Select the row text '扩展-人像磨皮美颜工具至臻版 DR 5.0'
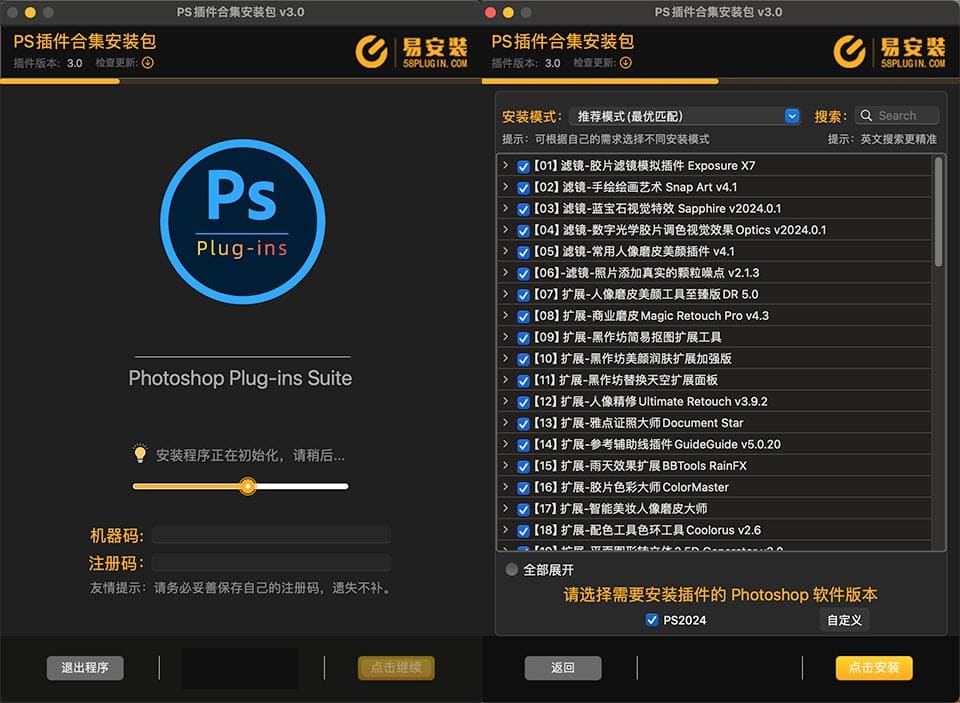960x703 pixels. coord(660,295)
